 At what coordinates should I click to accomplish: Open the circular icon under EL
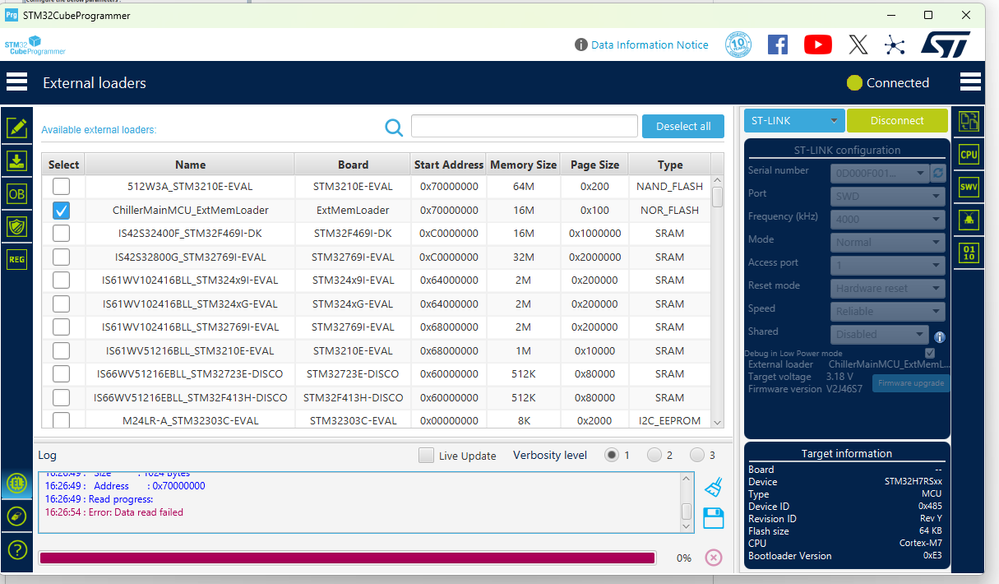17,516
